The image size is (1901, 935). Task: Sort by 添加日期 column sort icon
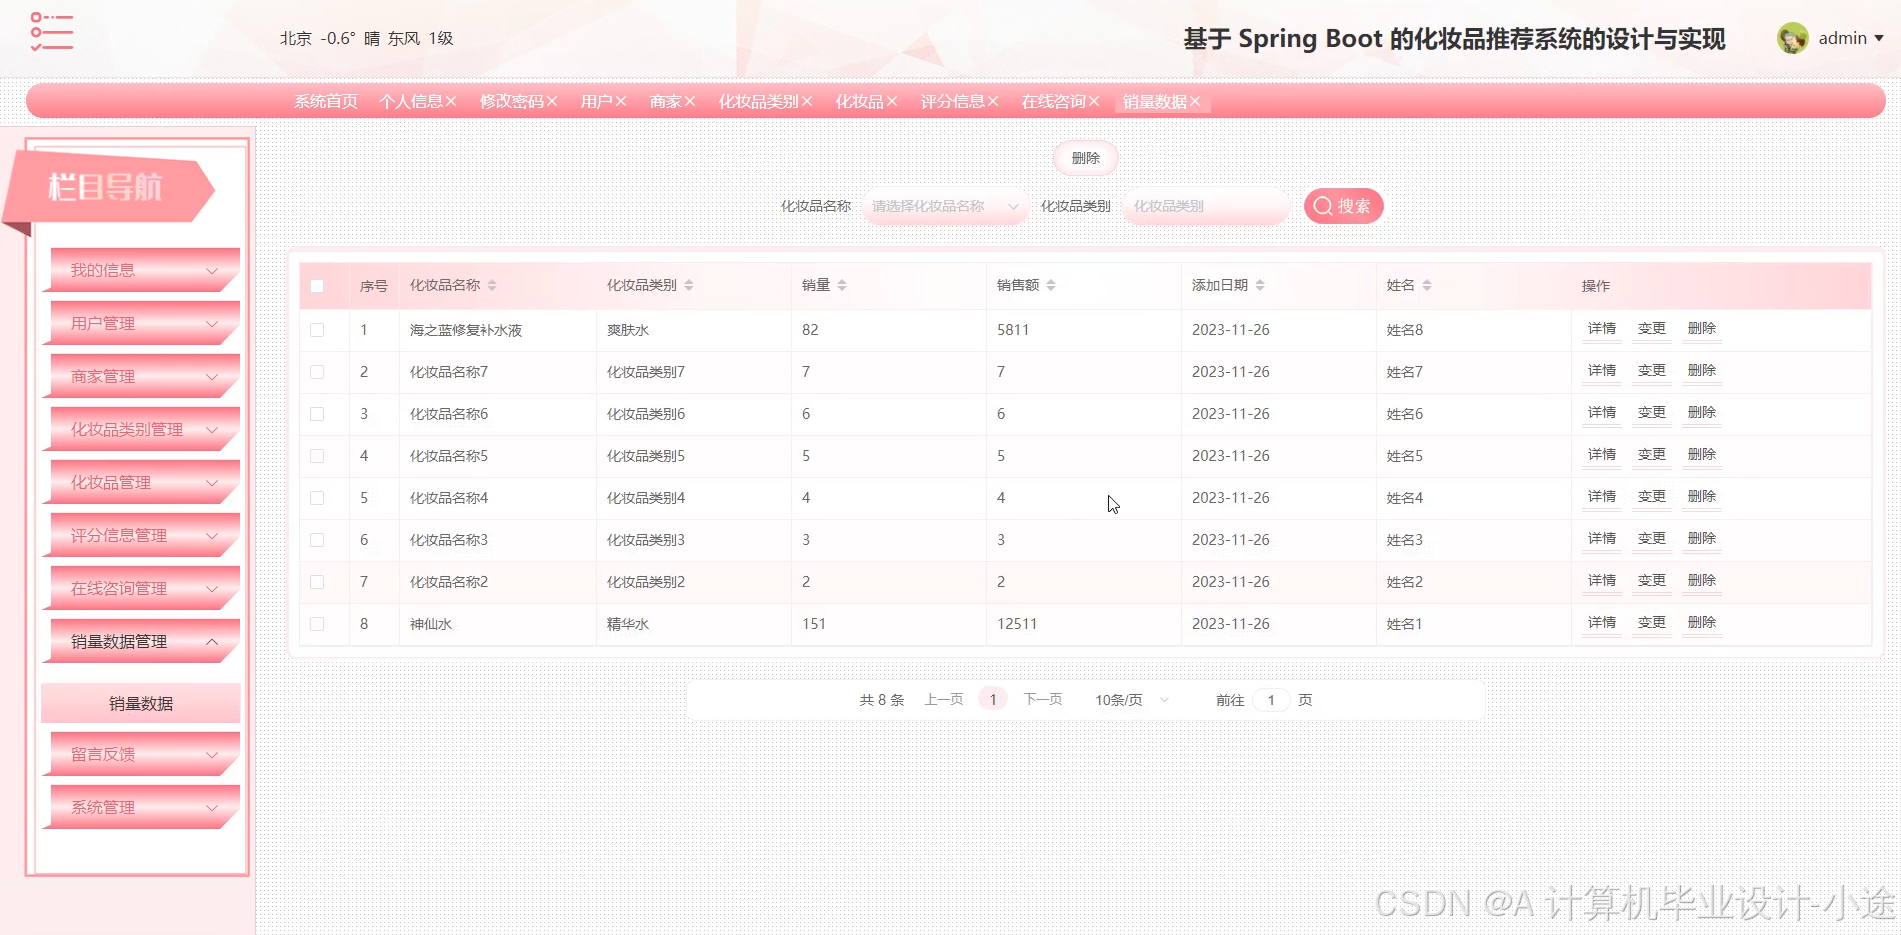1260,285
